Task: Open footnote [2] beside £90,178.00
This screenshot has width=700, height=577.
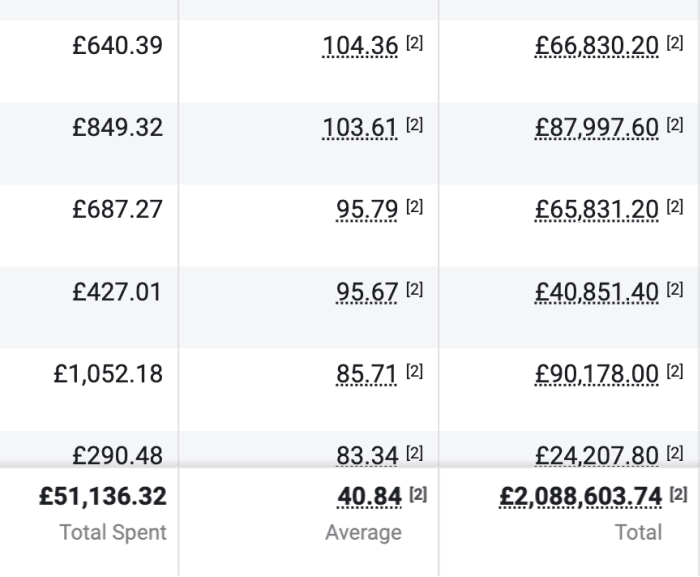Action: [675, 371]
